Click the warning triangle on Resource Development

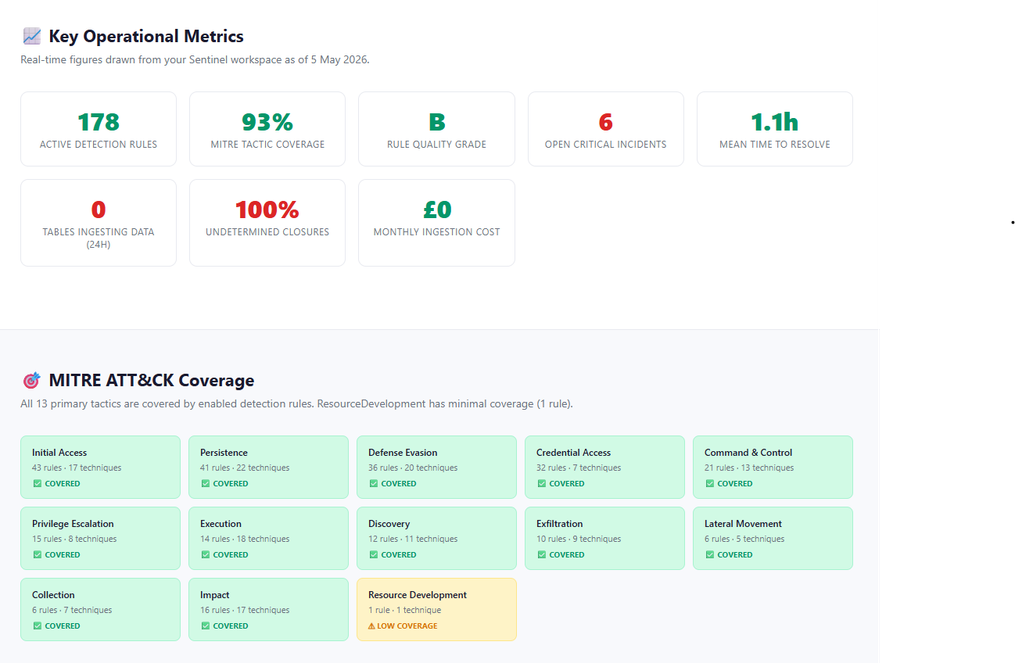point(372,626)
